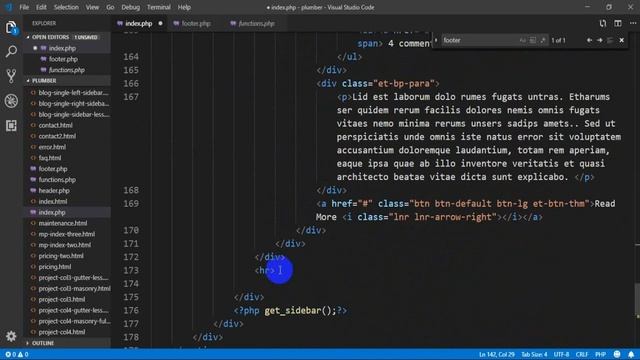
Task: Open the Explorer view in activity bar
Action: coord(11,28)
